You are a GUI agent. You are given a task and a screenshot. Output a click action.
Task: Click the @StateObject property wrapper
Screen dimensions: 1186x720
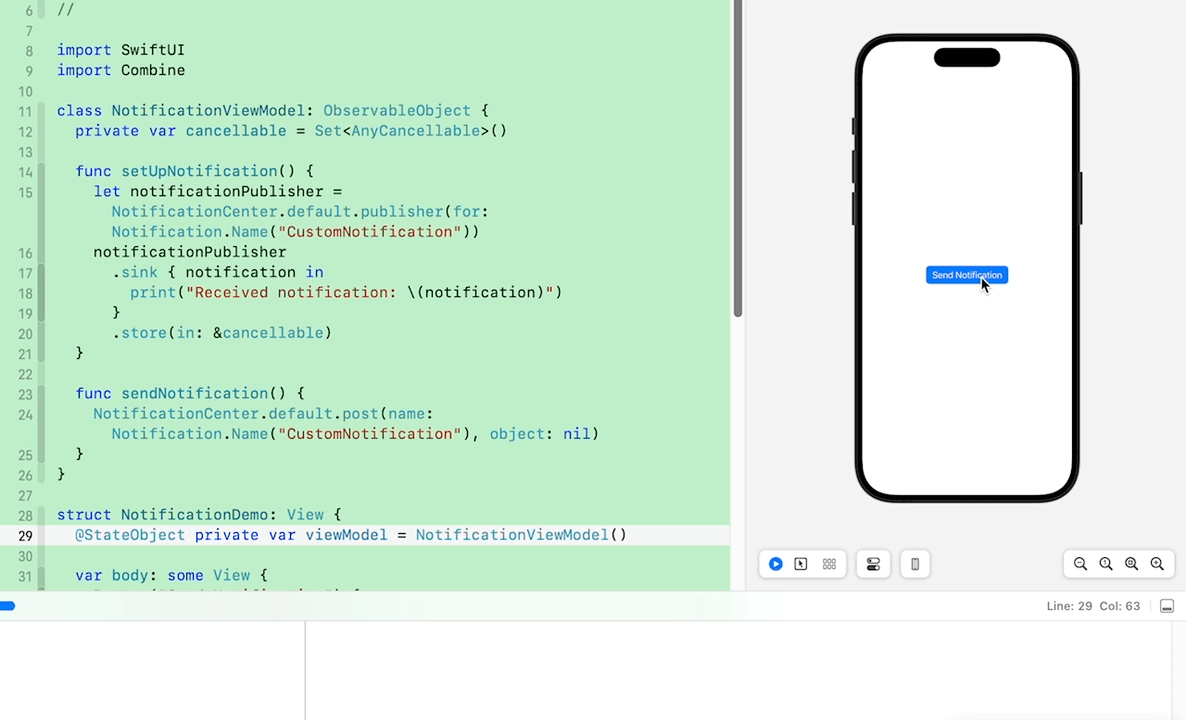point(130,535)
